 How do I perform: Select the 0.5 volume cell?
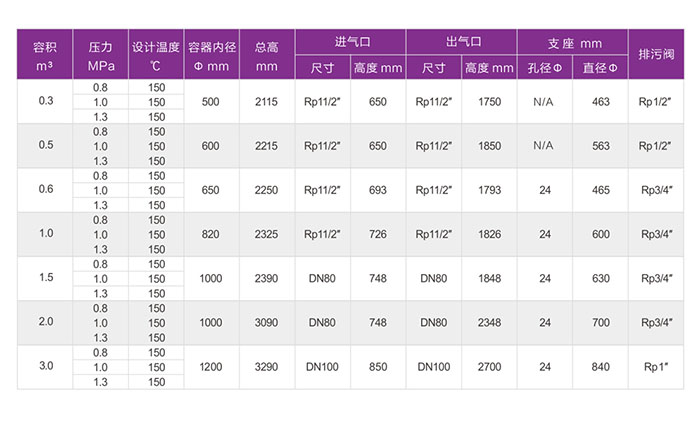(46, 145)
